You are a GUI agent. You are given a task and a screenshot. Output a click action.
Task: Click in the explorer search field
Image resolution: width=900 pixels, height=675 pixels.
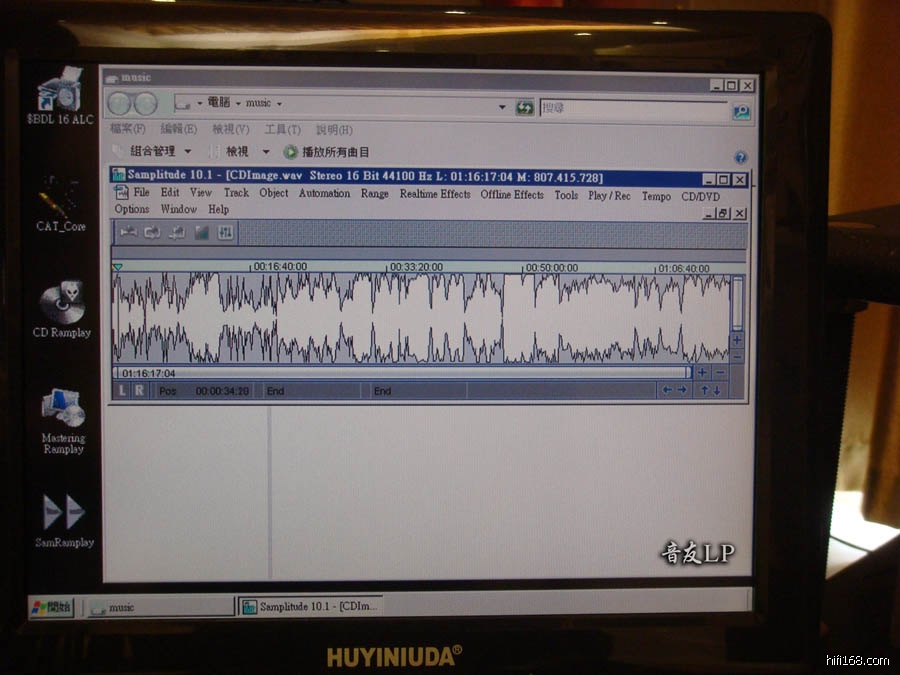click(x=630, y=108)
